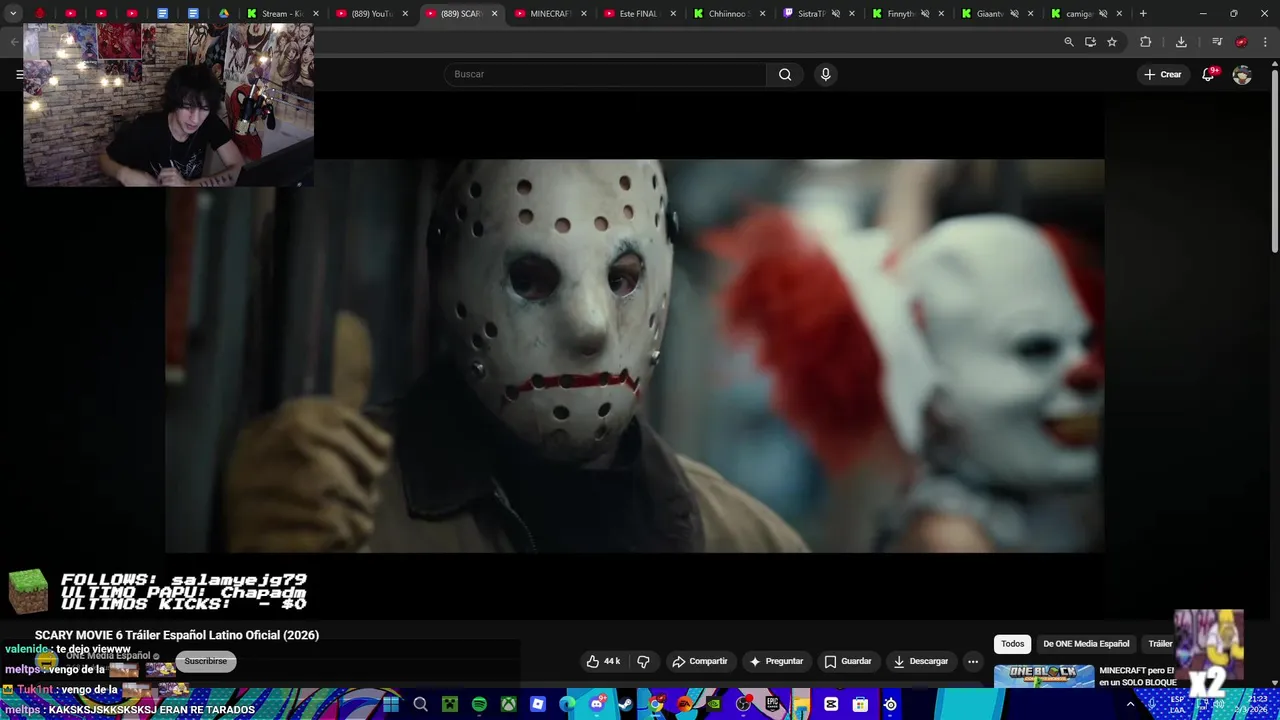The height and width of the screenshot is (720, 1280).
Task: Open SteelSeries app from the taskbar
Action: coord(890,704)
